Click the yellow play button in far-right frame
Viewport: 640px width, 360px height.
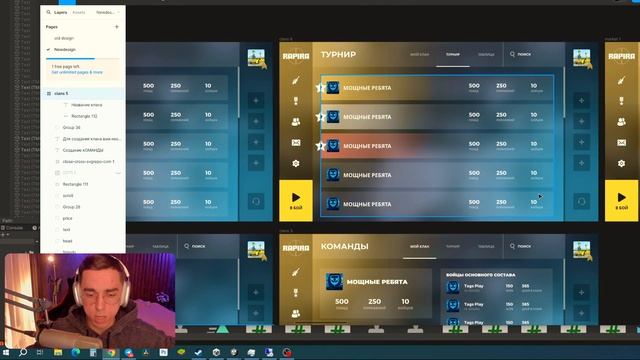621,201
